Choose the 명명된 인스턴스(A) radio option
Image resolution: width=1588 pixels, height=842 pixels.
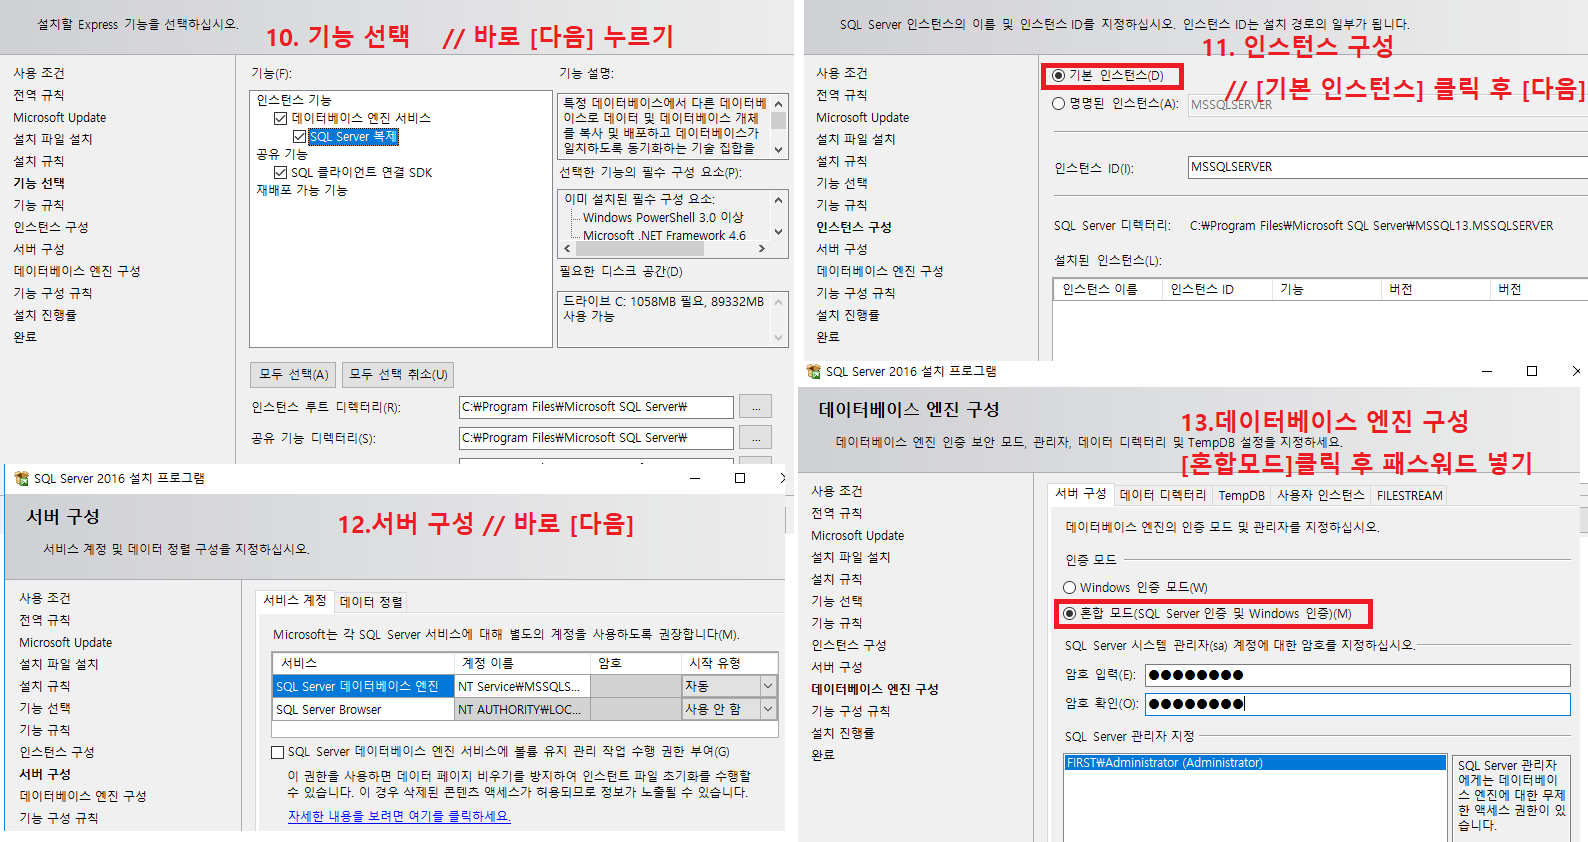point(1058,103)
